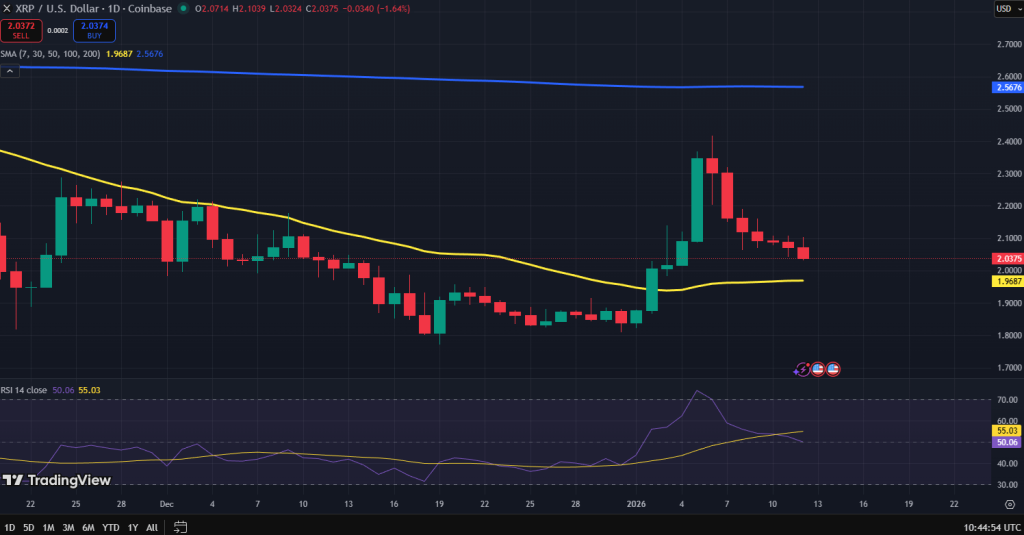The height and width of the screenshot is (535, 1024).
Task: Open the lightning latest-updates event icon
Action: (801, 370)
